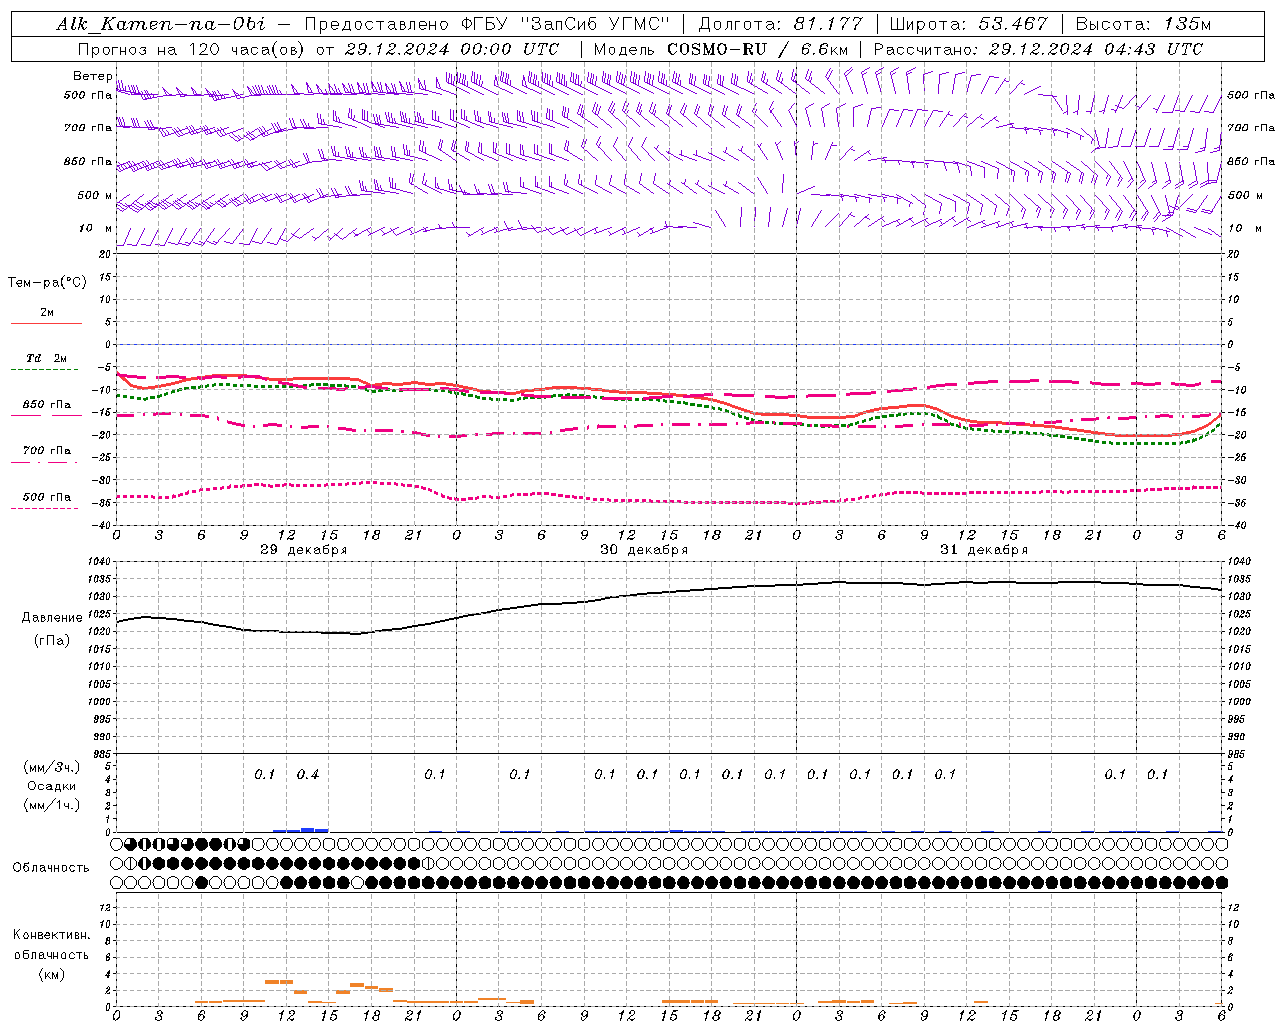The height and width of the screenshot is (1024, 1280).
Task: Click the model name COSMO-RU / 6.6км
Action: click(757, 49)
